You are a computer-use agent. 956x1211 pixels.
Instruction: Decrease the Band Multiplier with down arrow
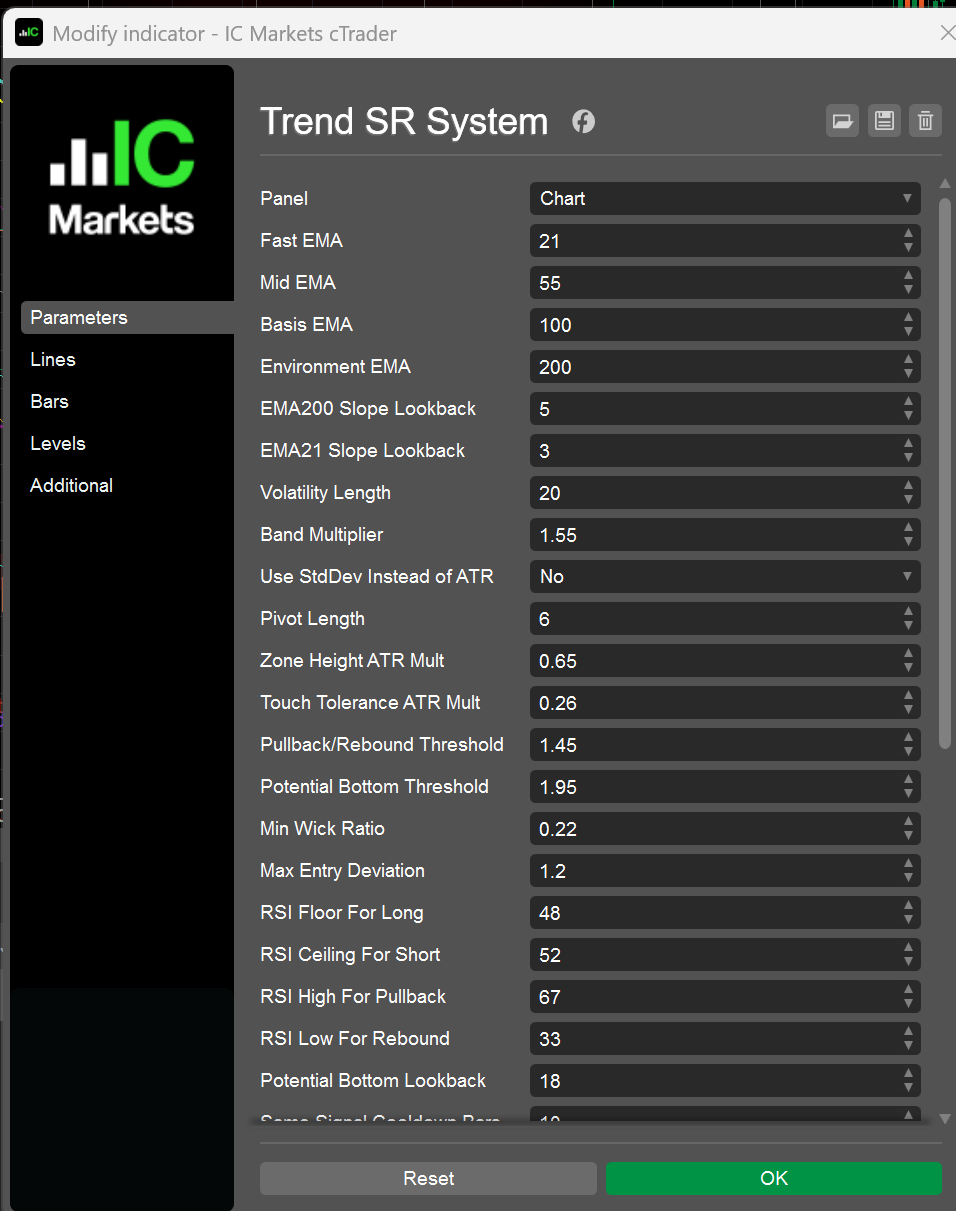[908, 542]
